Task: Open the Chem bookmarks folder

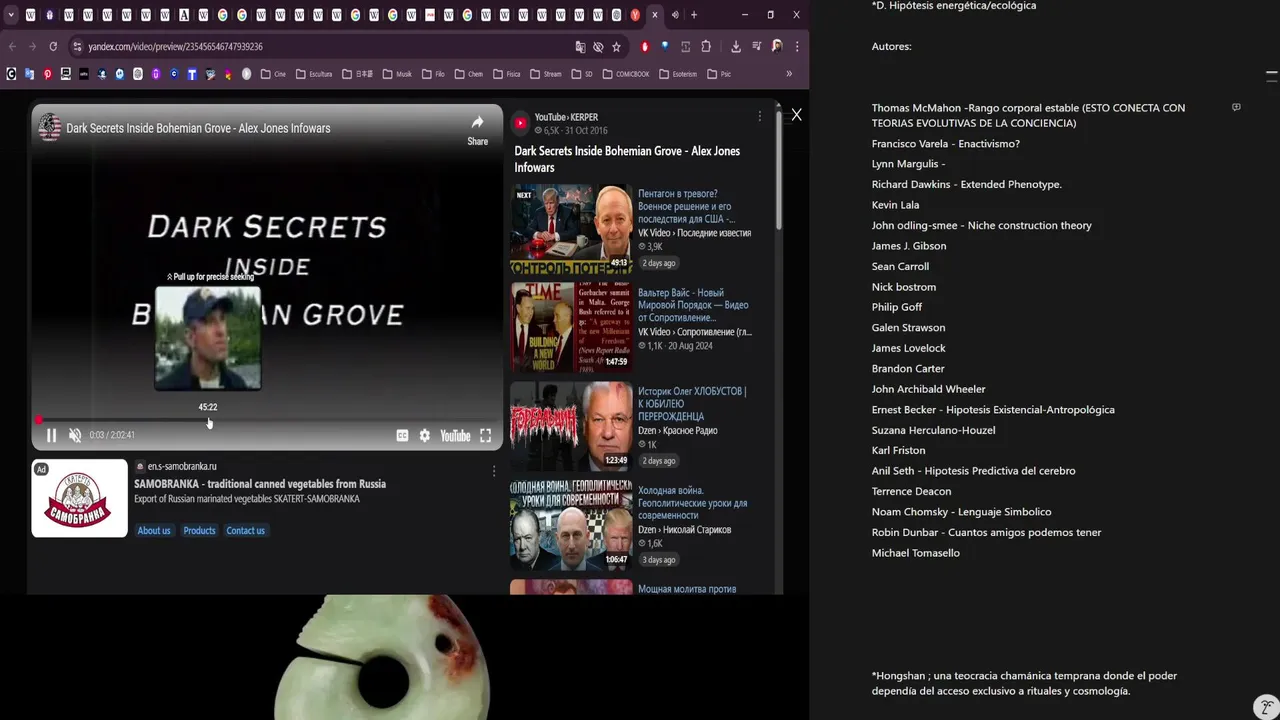Action: tap(469, 74)
